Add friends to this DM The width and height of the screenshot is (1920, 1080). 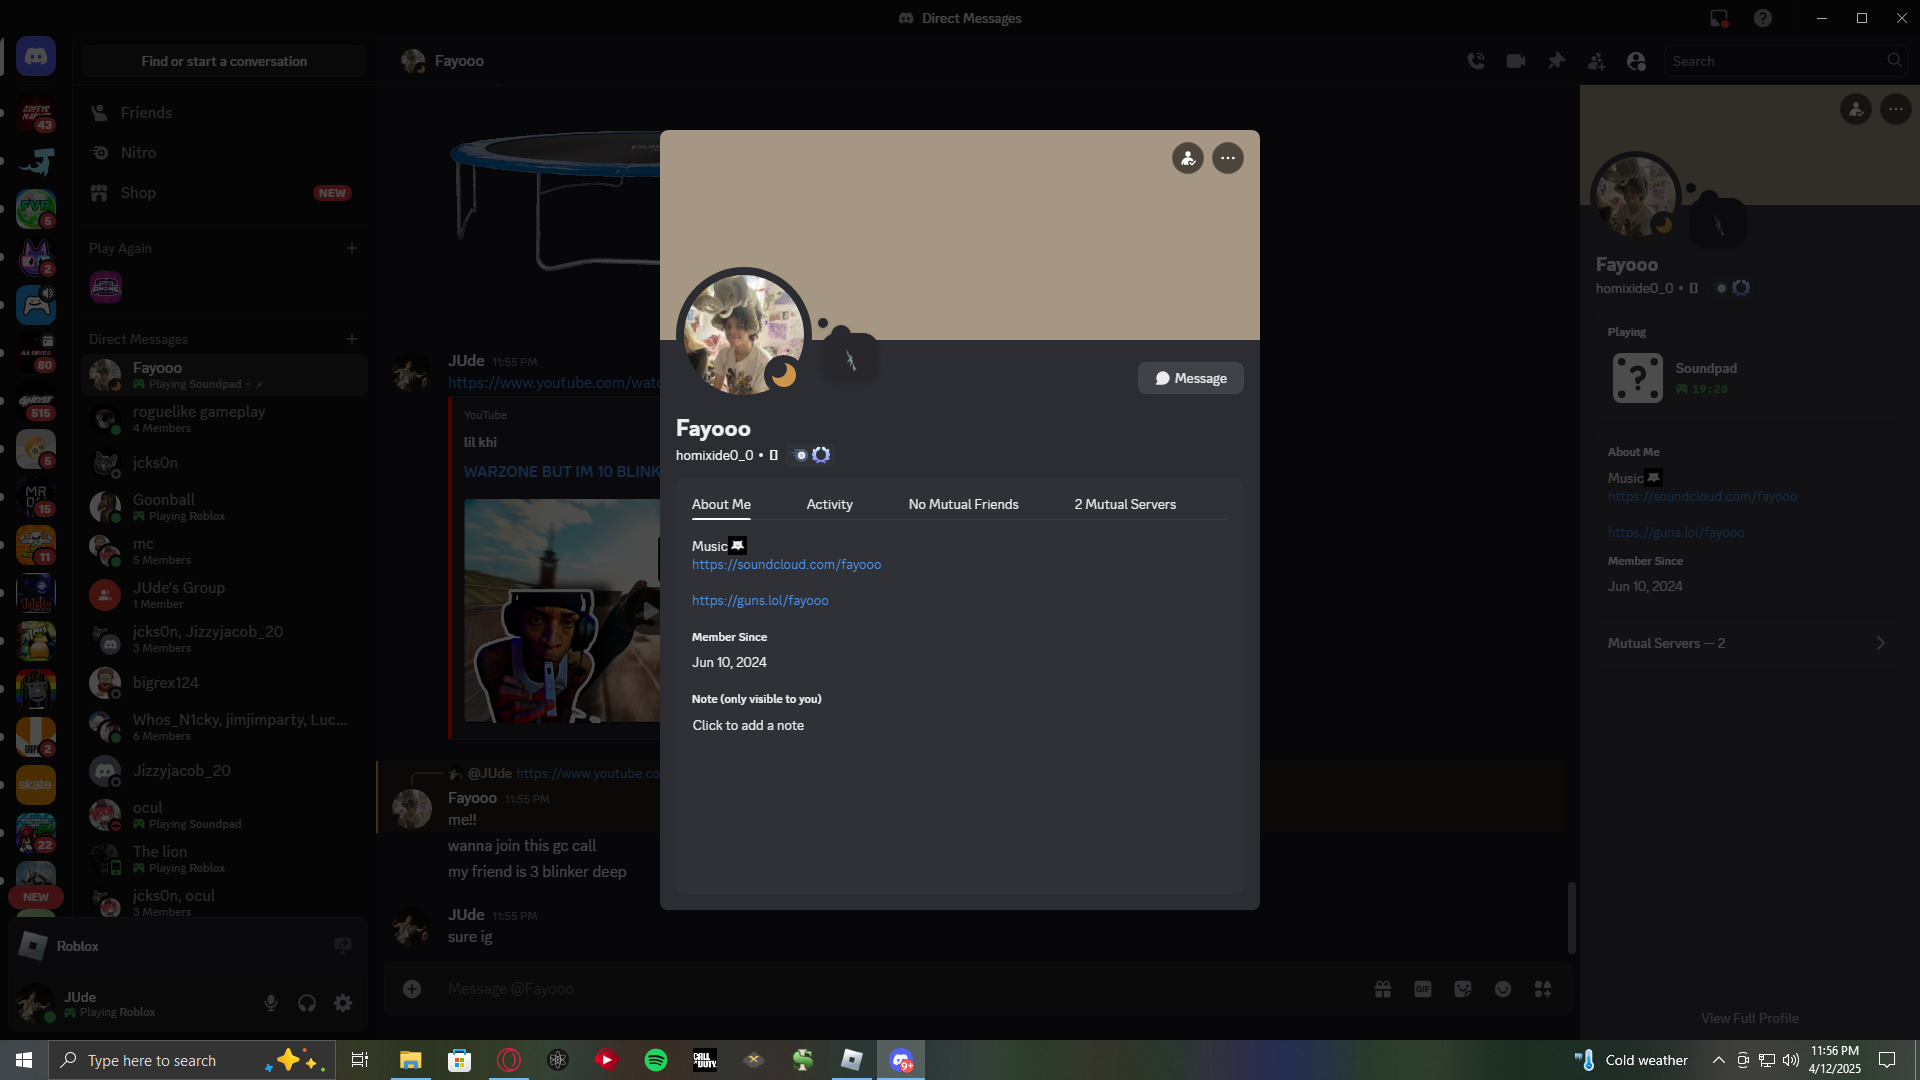1596,61
